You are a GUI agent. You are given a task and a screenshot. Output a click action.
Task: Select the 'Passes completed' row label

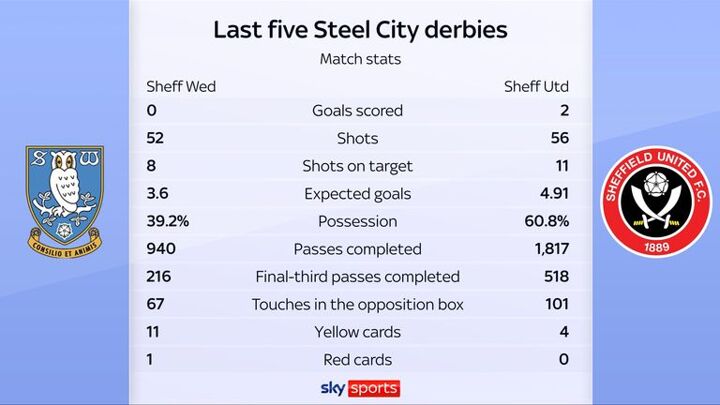pos(357,249)
